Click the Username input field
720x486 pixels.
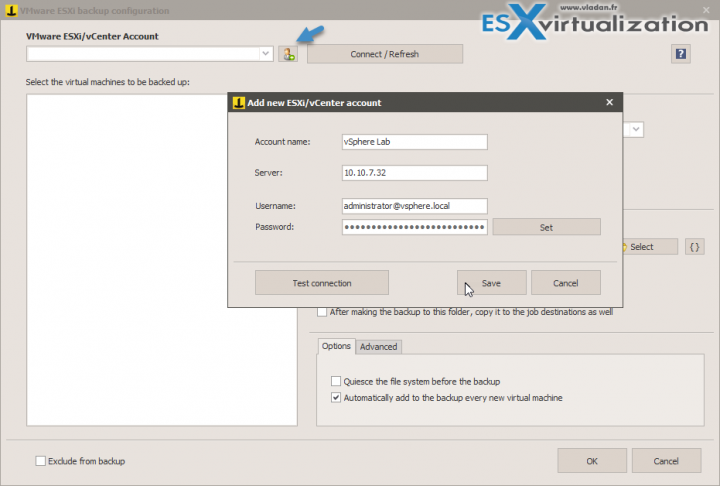point(414,206)
